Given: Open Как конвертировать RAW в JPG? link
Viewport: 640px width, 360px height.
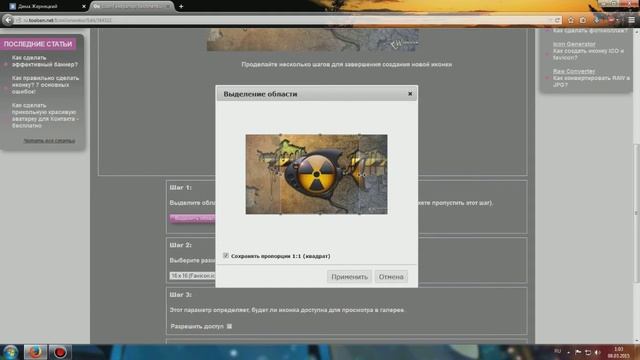Looking at the screenshot, I should [591, 81].
